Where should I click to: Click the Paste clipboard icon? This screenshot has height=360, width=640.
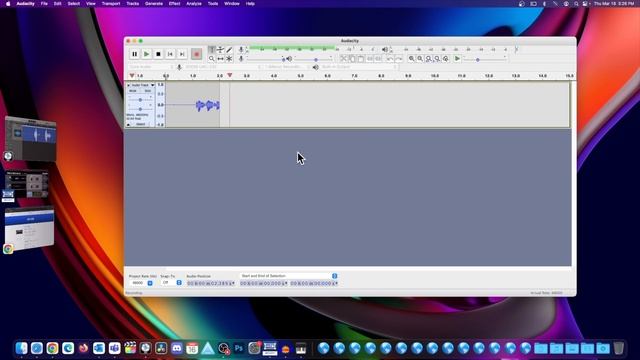(x=360, y=59)
